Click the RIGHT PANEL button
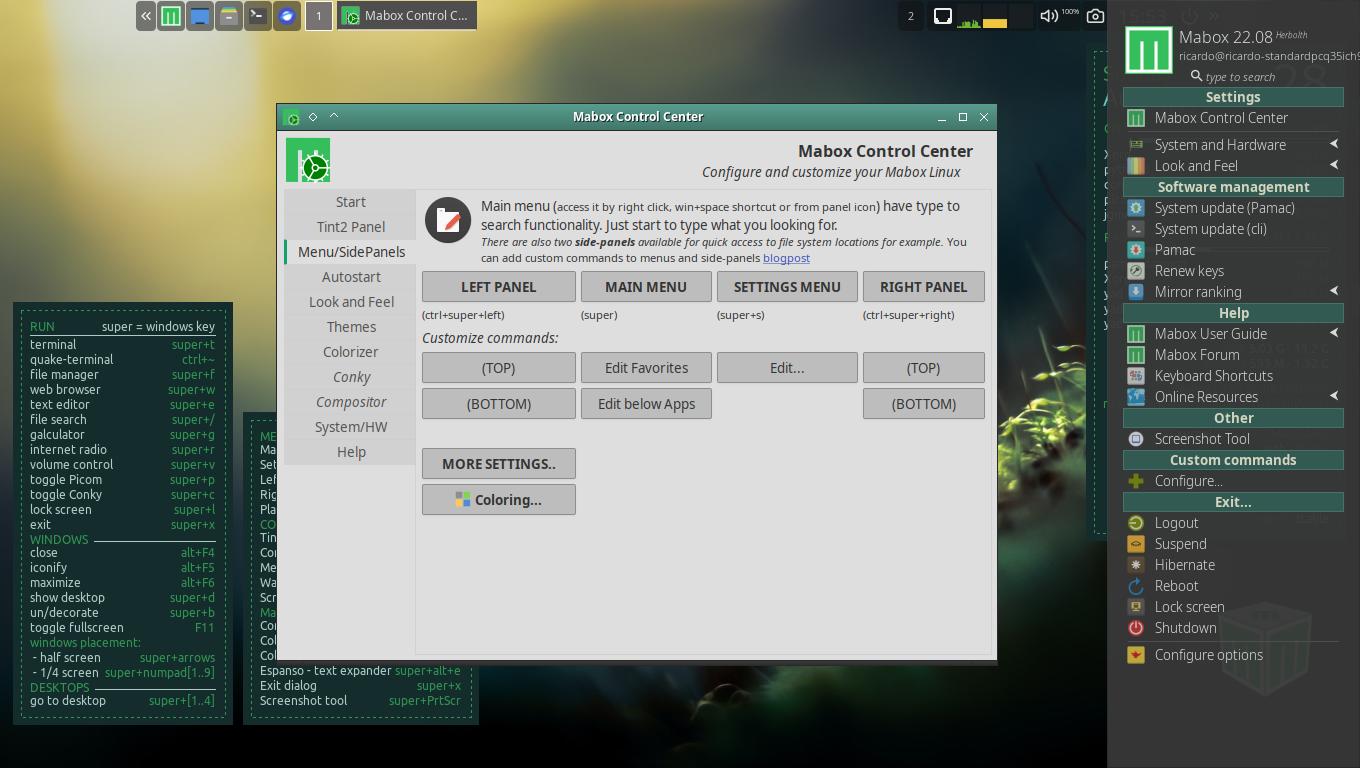The height and width of the screenshot is (768, 1360). (x=923, y=287)
